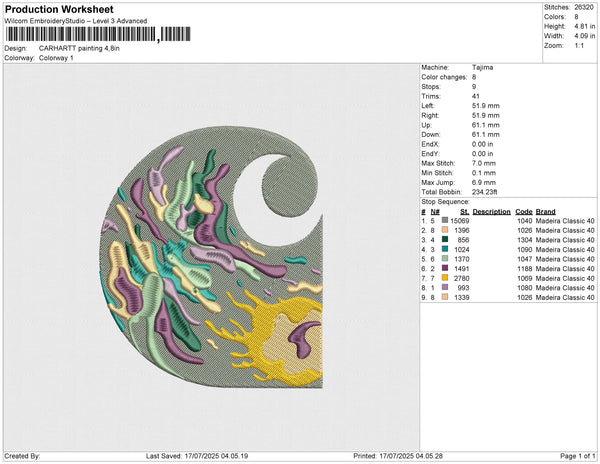Pick the dark green swatch, code 1304
The height and width of the screenshot is (464, 600).
(x=445, y=240)
